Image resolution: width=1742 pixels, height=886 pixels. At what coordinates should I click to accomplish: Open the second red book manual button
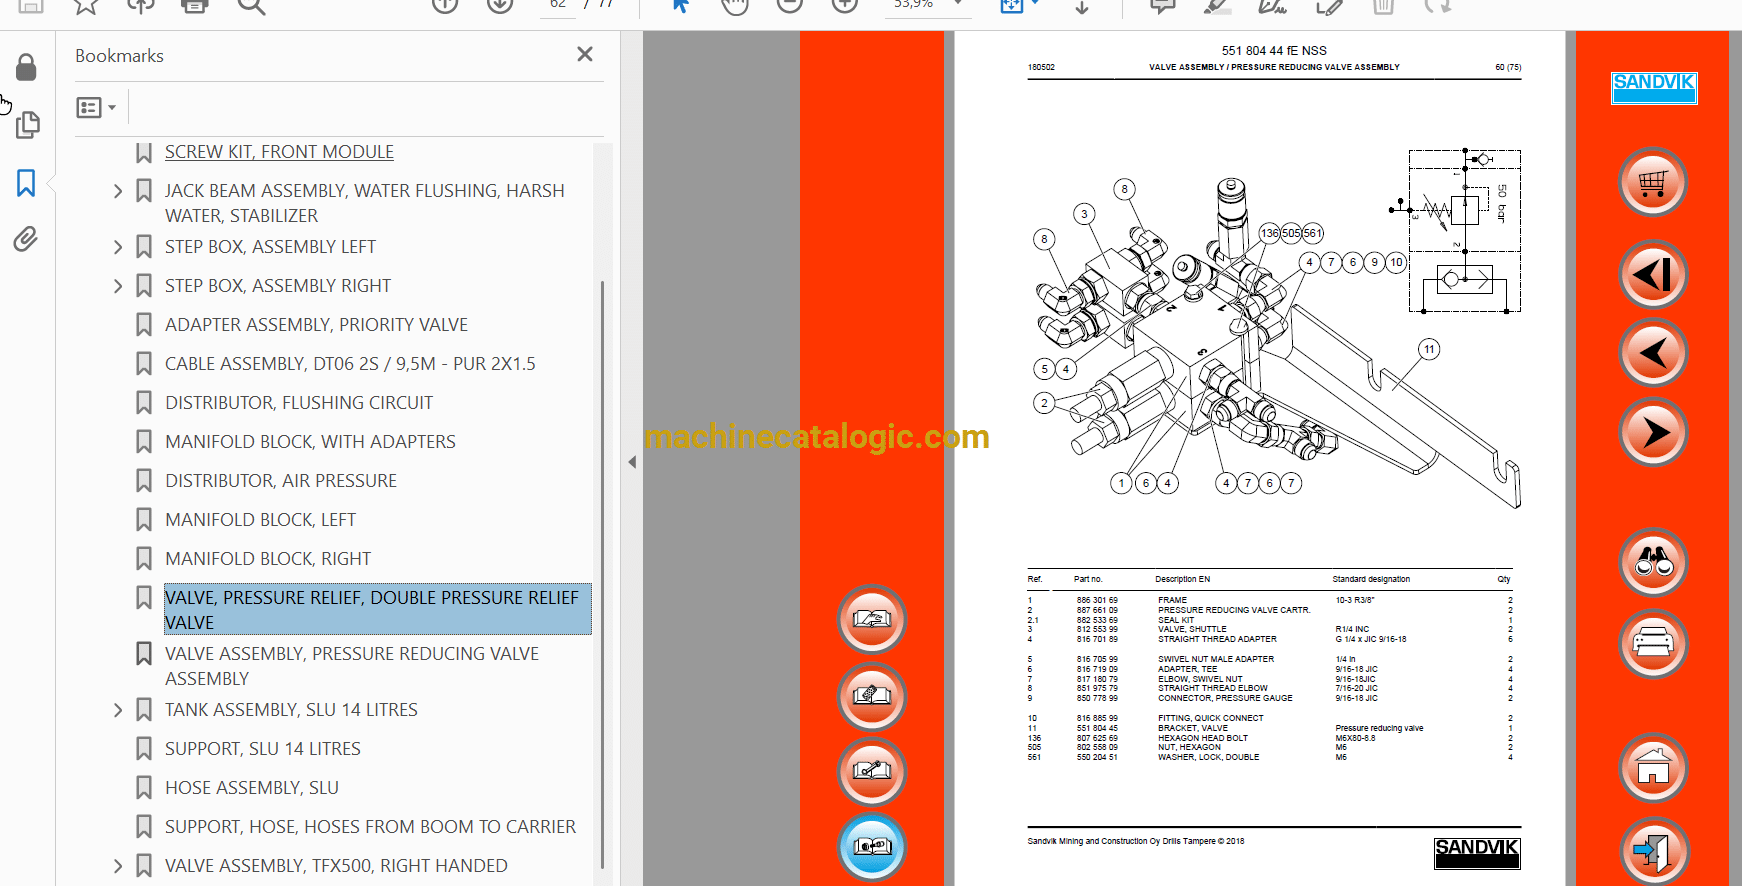tap(872, 696)
